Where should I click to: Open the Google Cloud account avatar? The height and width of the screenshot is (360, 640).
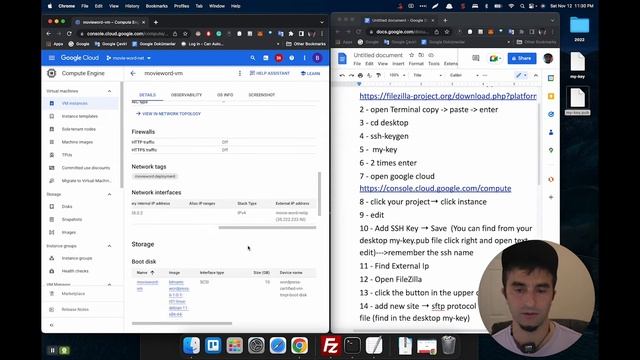coord(317,58)
